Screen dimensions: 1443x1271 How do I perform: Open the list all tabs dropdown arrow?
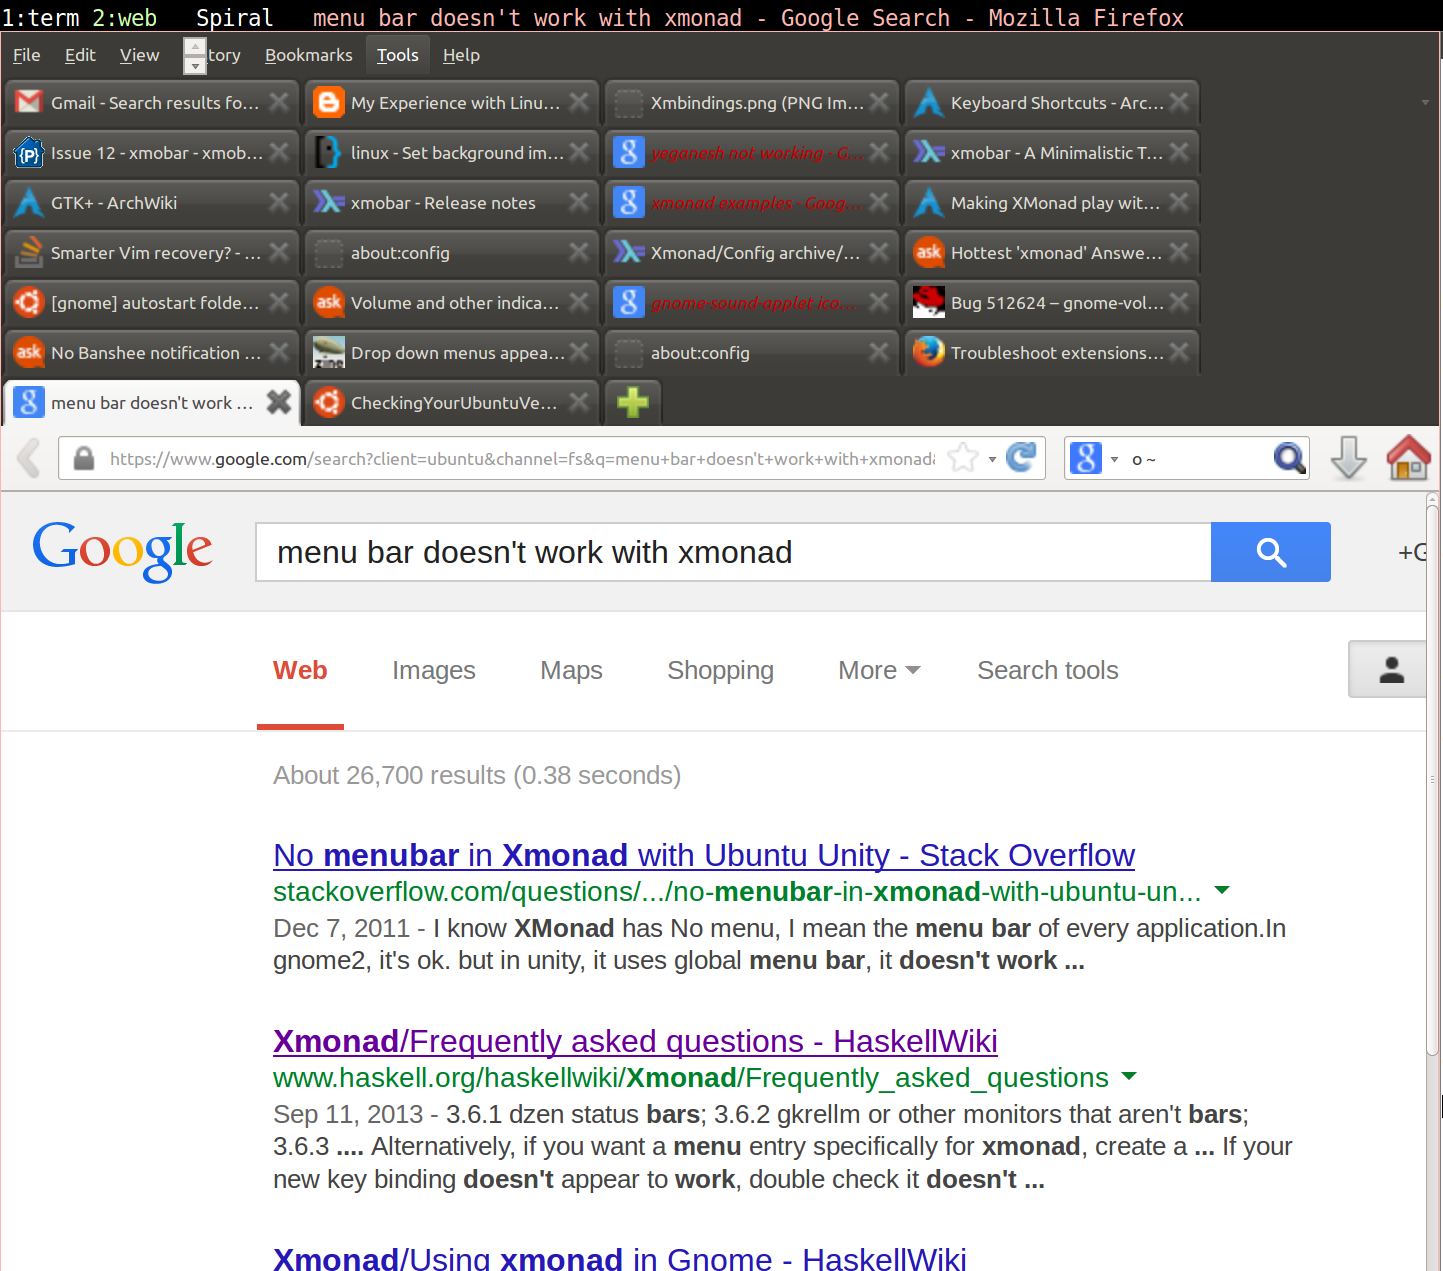click(x=1425, y=102)
